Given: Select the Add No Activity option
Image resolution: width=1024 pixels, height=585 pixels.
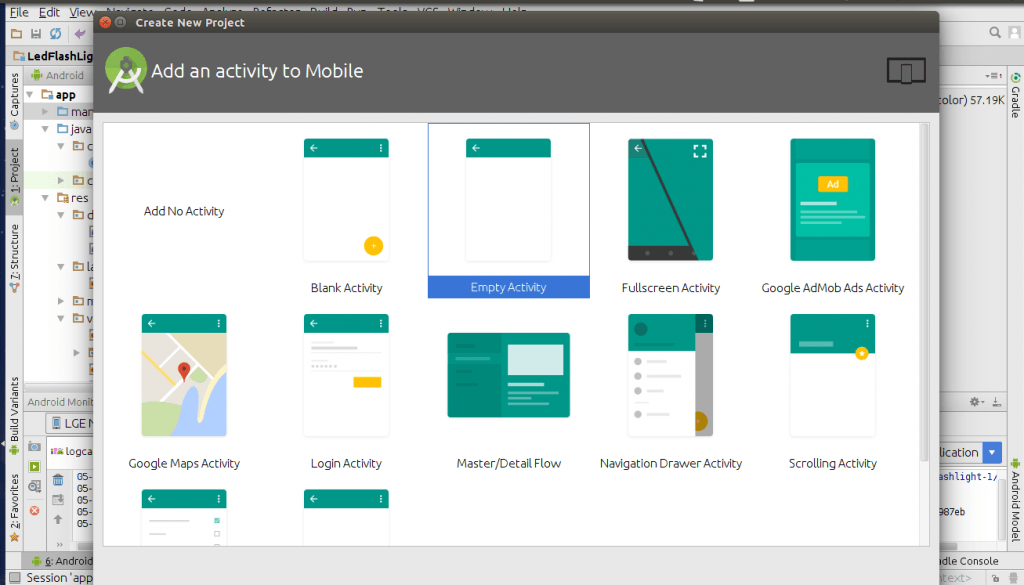Looking at the screenshot, I should (184, 211).
